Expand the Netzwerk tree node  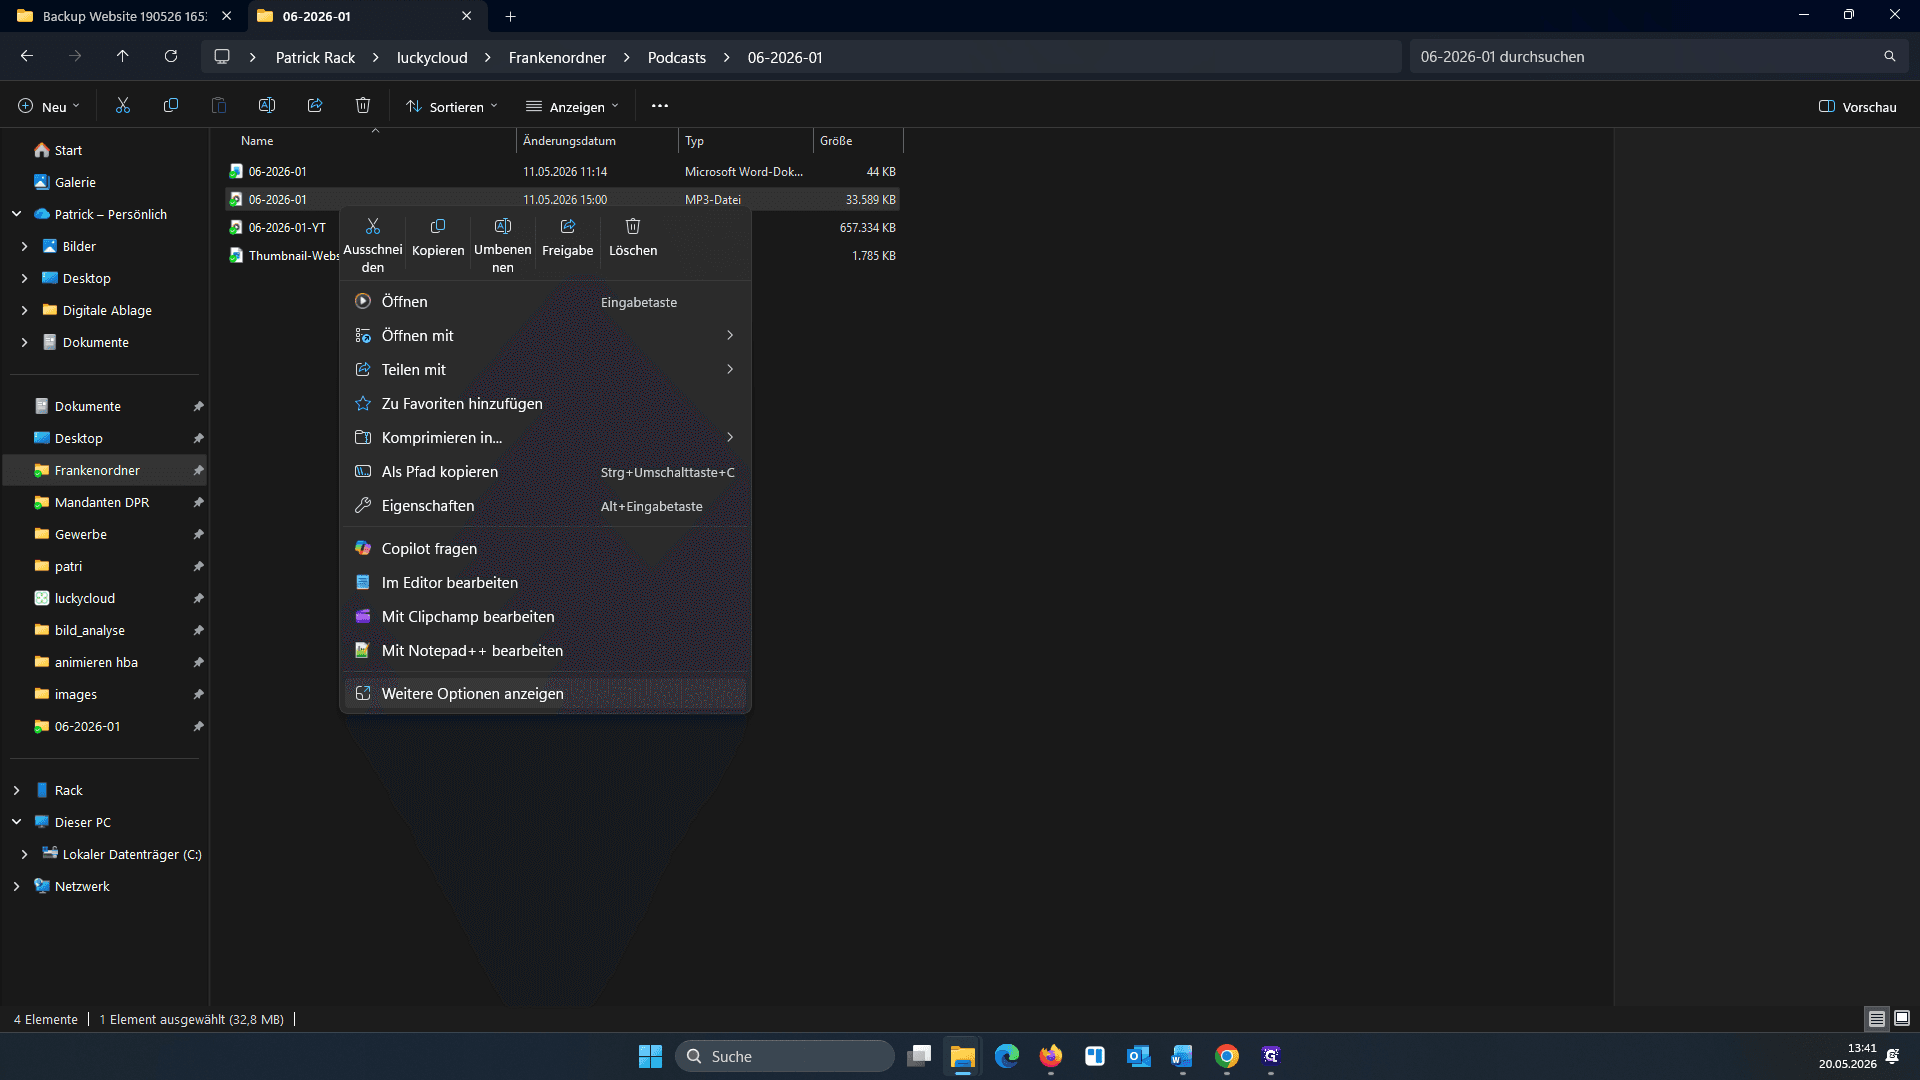(17, 886)
